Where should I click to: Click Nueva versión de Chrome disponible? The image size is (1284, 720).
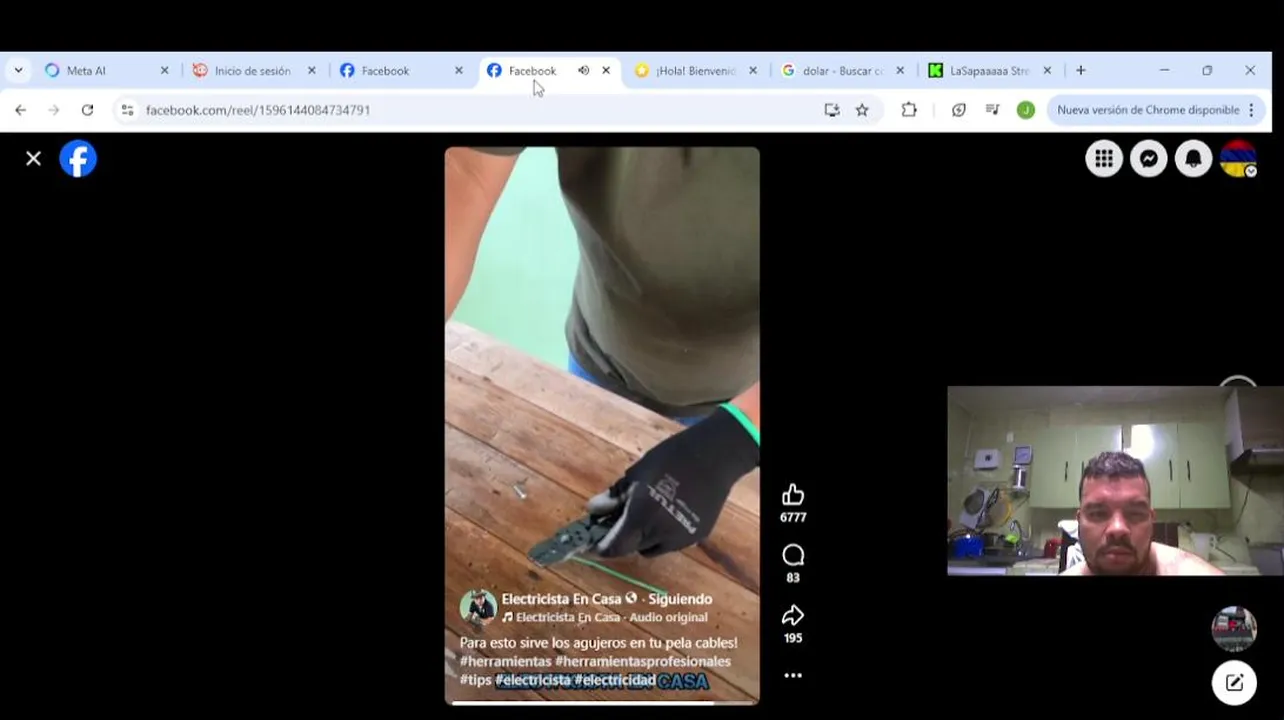click(x=1148, y=110)
